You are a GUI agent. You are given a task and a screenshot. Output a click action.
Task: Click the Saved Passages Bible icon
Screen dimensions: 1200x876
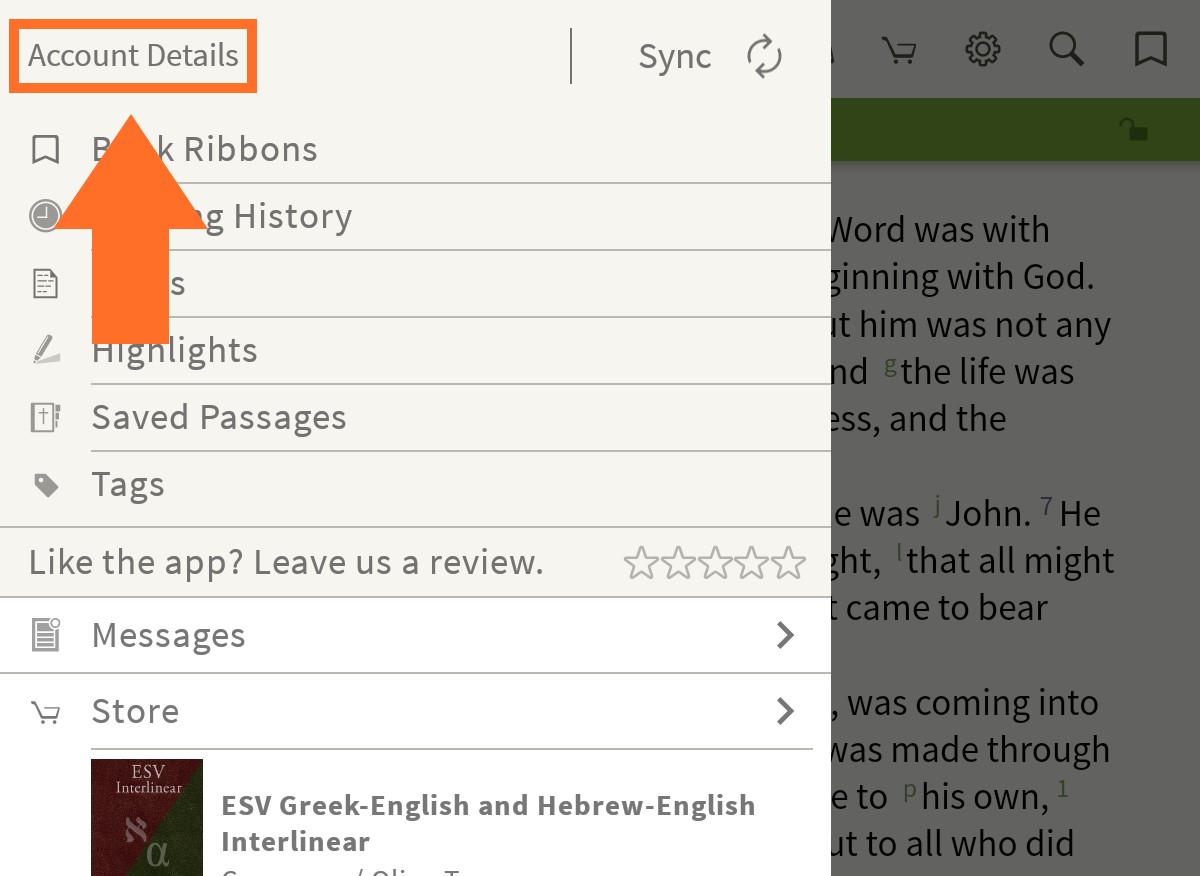(x=45, y=418)
